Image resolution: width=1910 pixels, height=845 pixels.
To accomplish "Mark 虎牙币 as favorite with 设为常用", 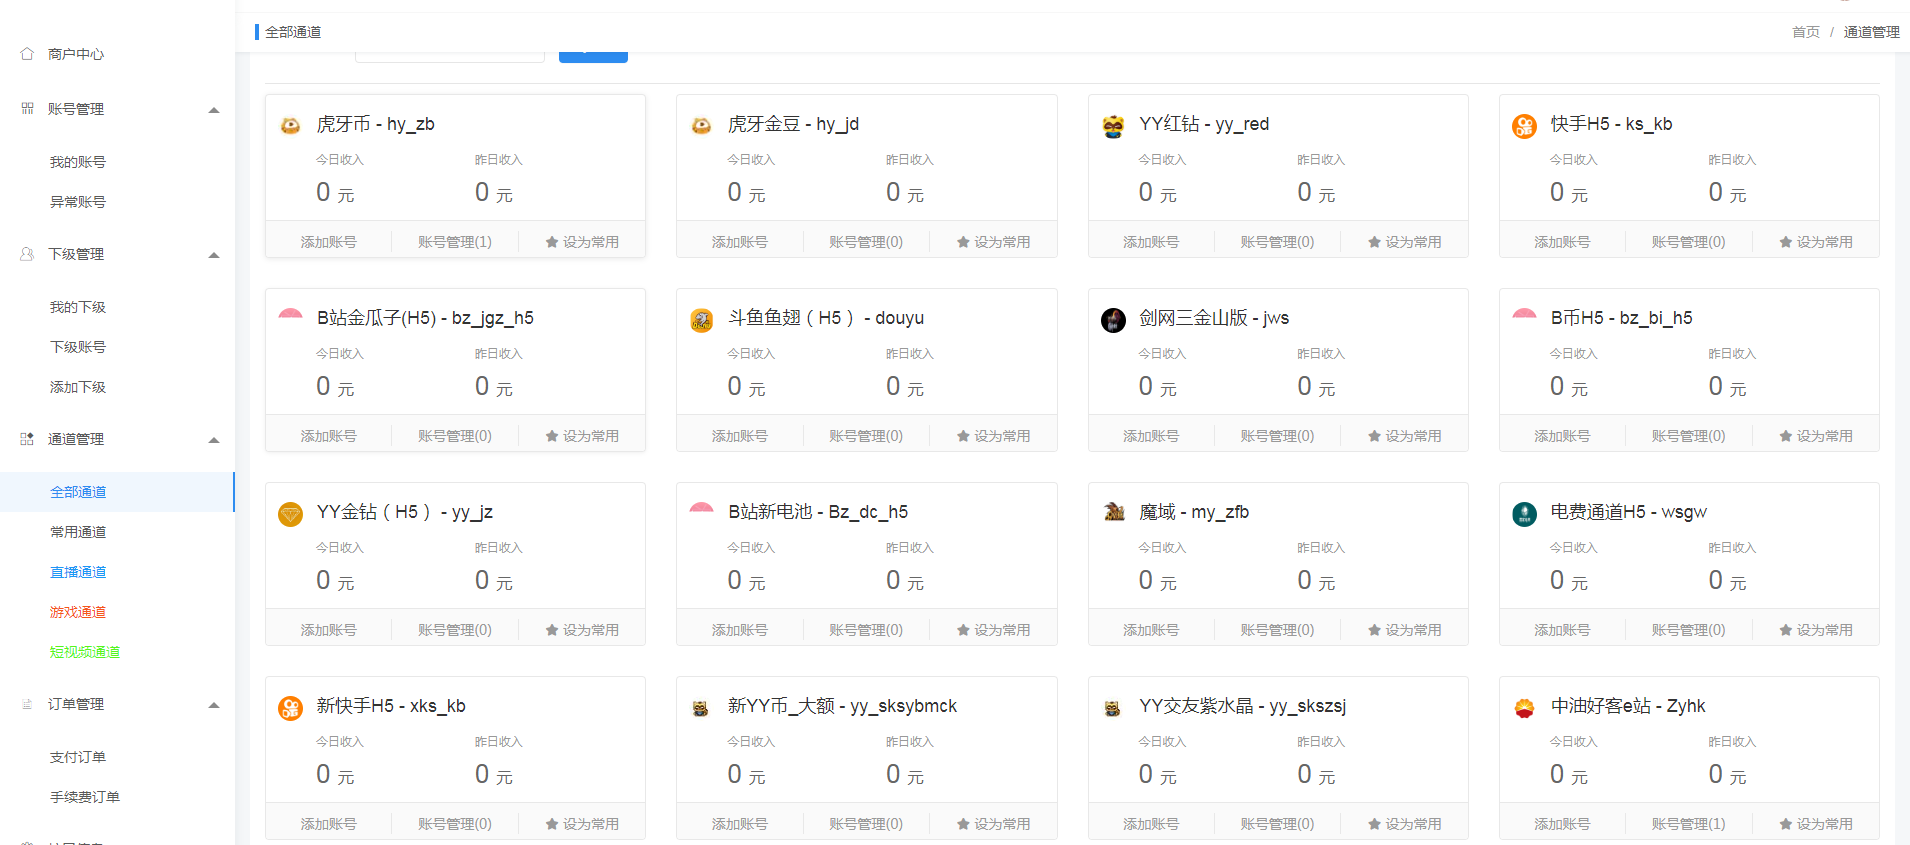I will point(582,242).
